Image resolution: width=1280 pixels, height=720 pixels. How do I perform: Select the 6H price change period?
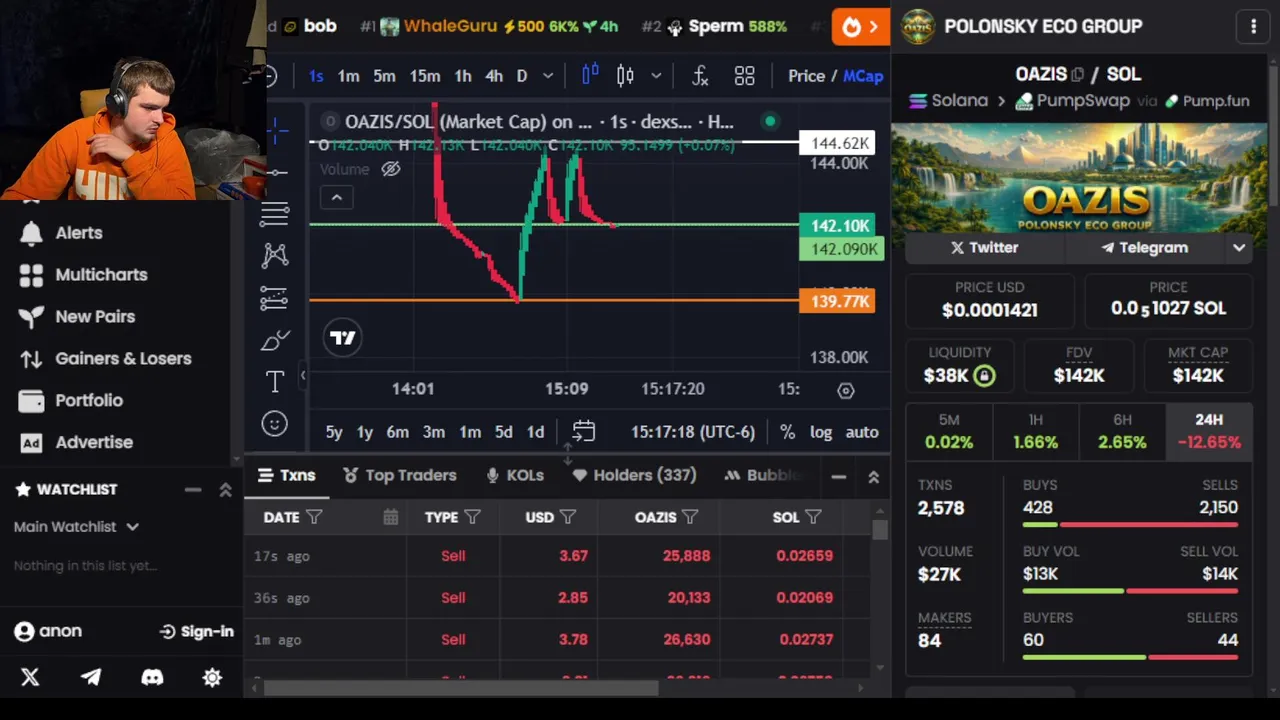click(1122, 431)
